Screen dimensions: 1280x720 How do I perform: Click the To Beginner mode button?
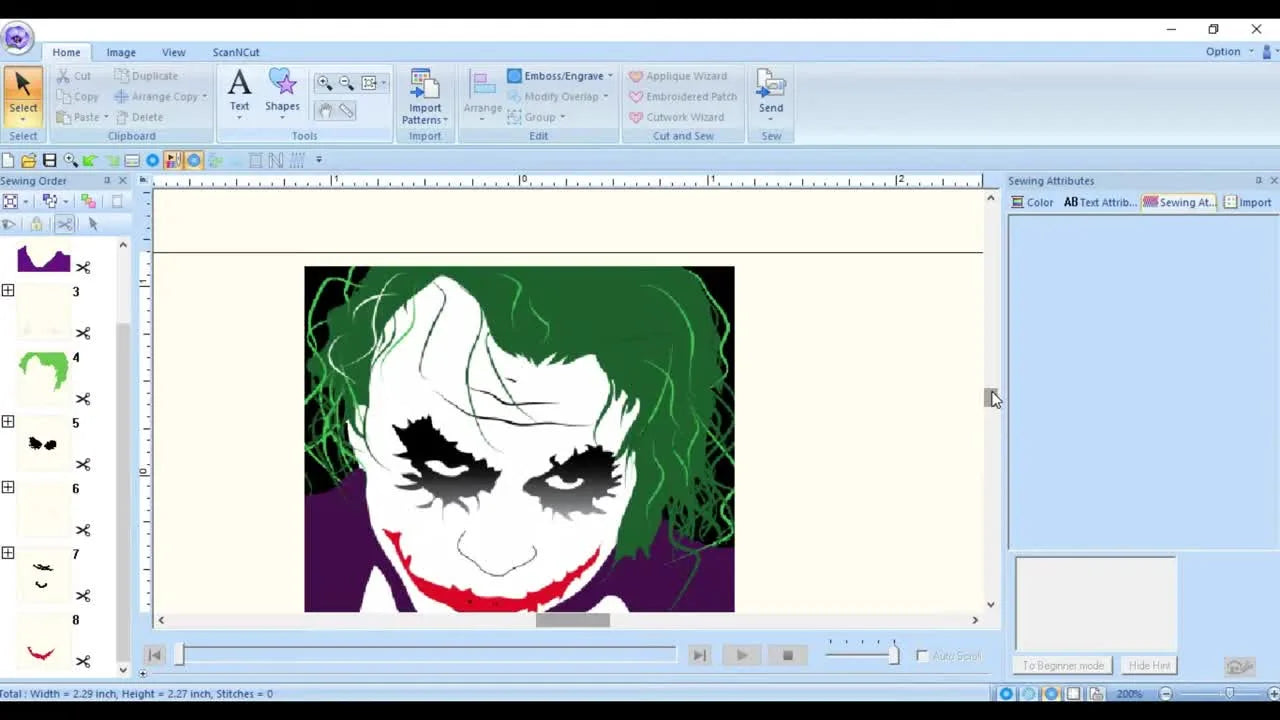point(1062,665)
